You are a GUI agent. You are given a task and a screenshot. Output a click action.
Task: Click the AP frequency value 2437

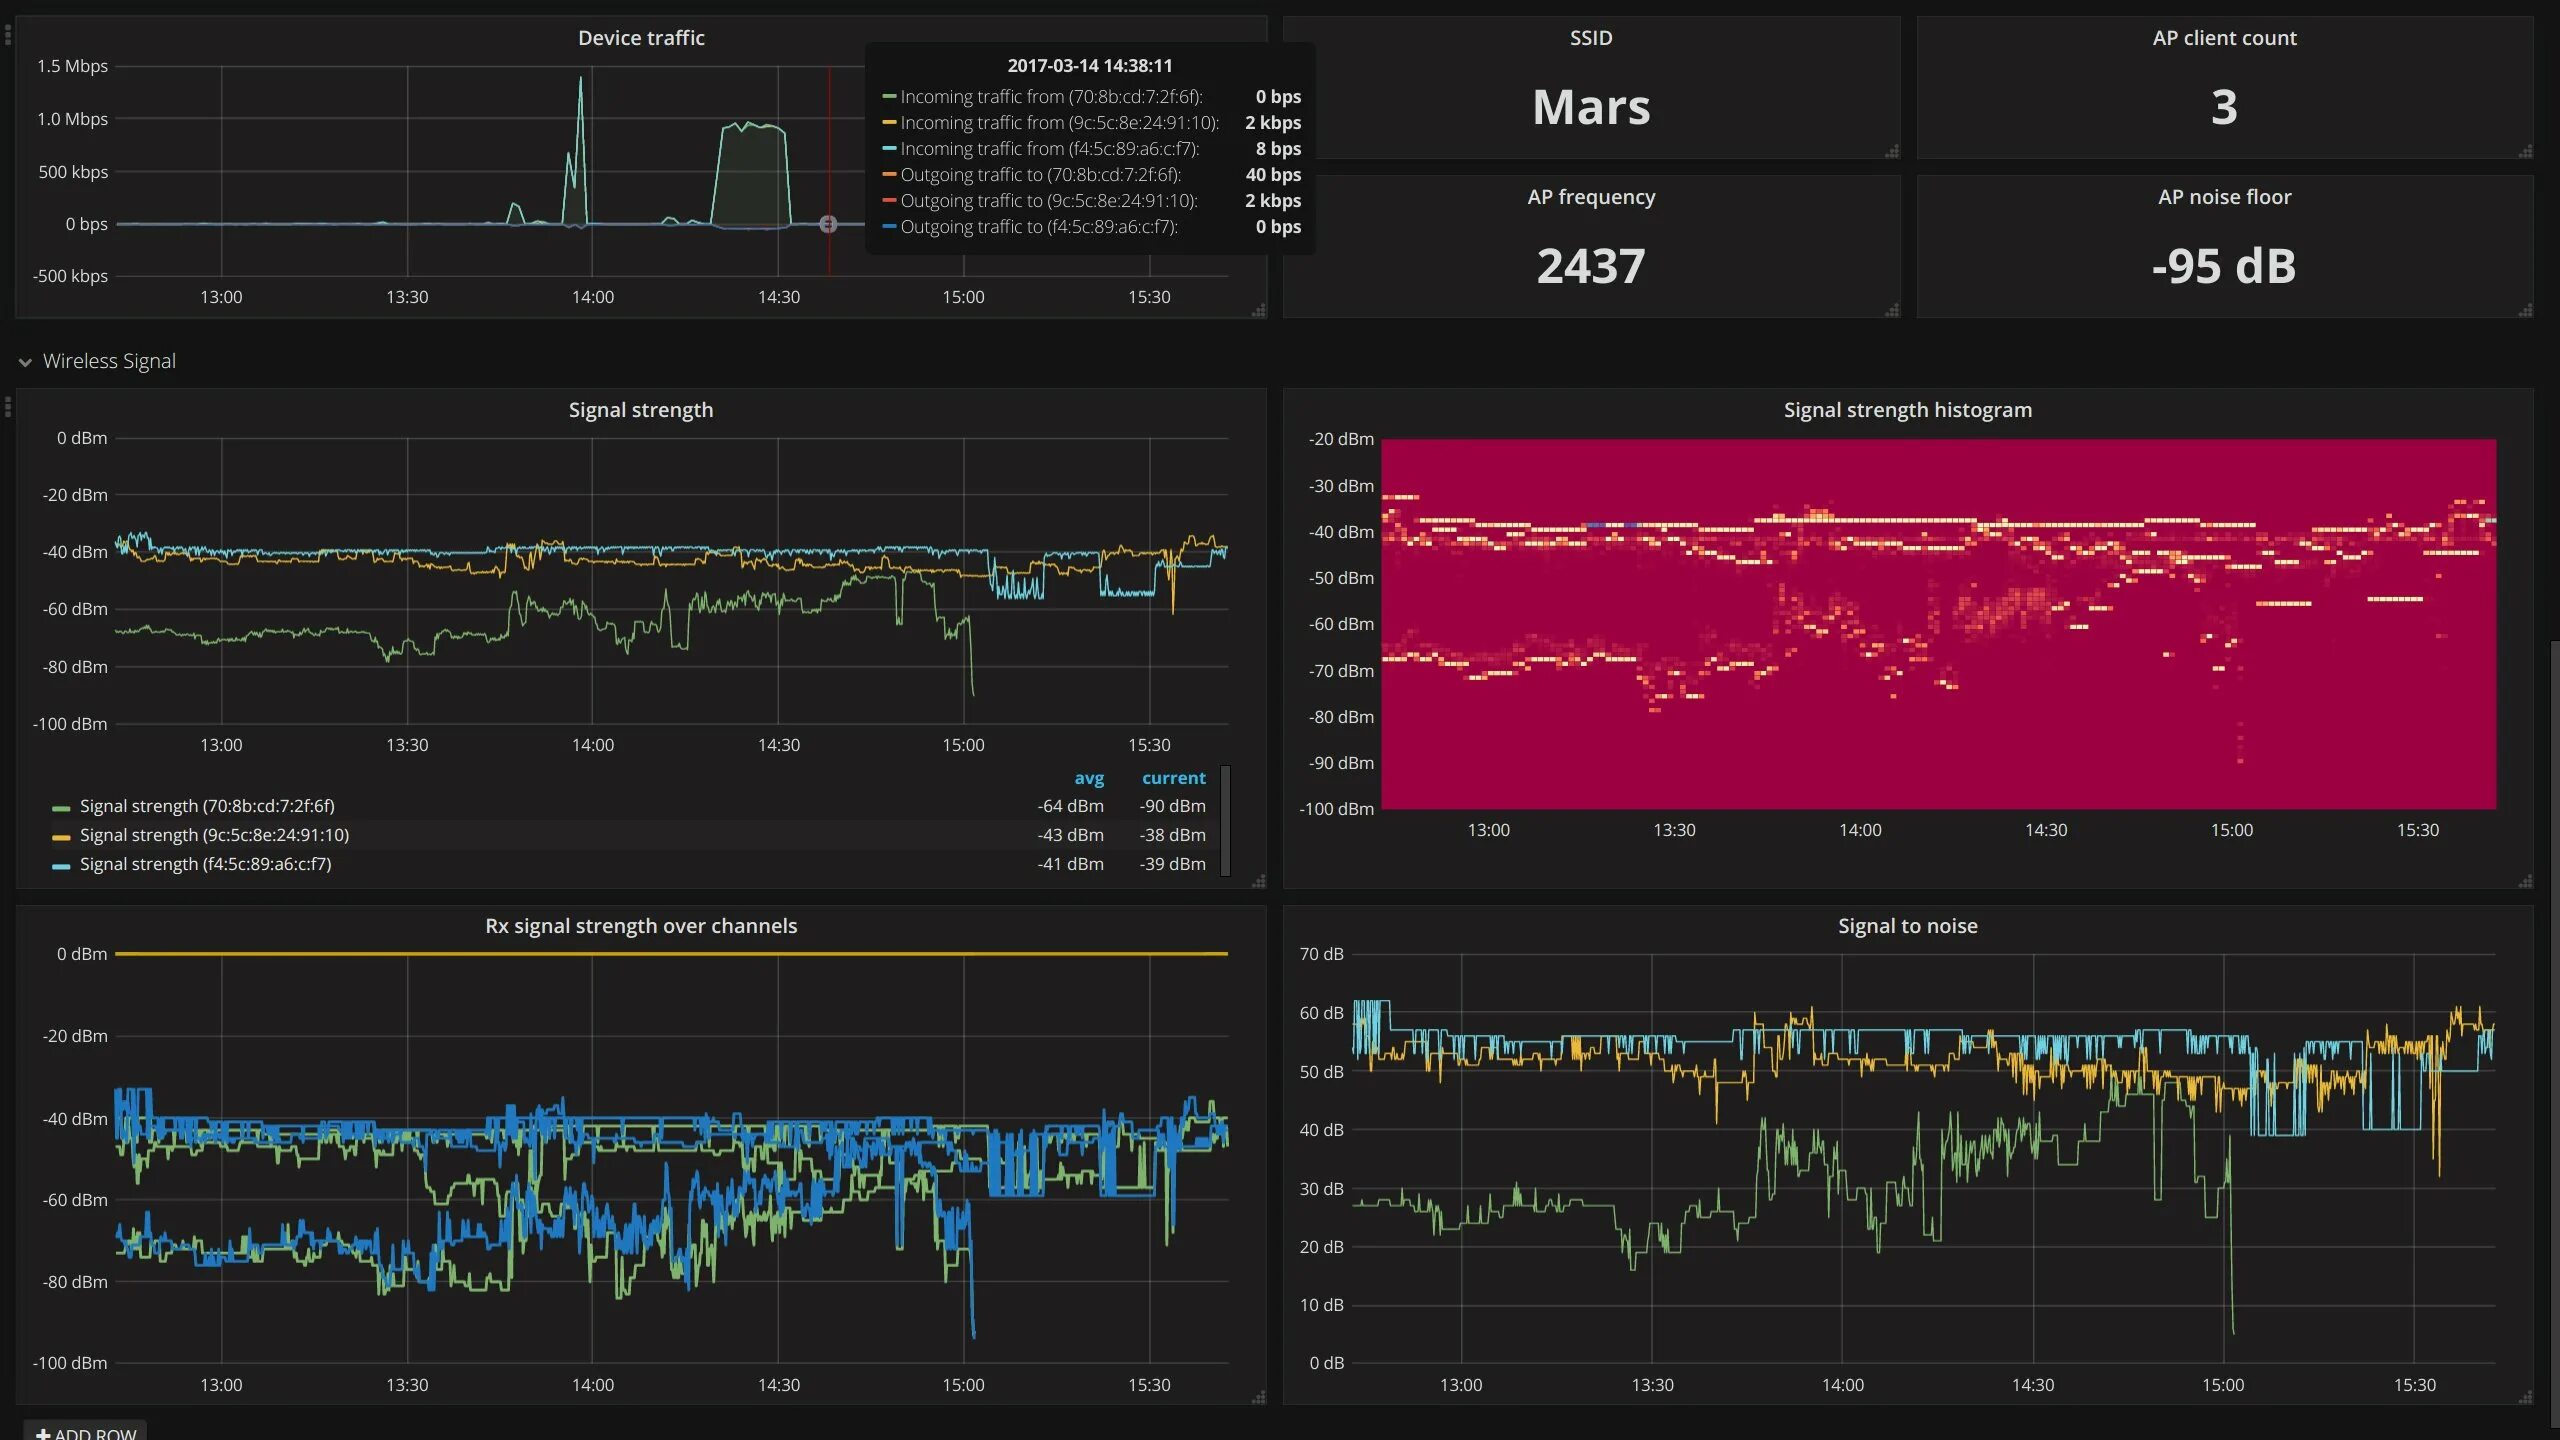[1591, 266]
